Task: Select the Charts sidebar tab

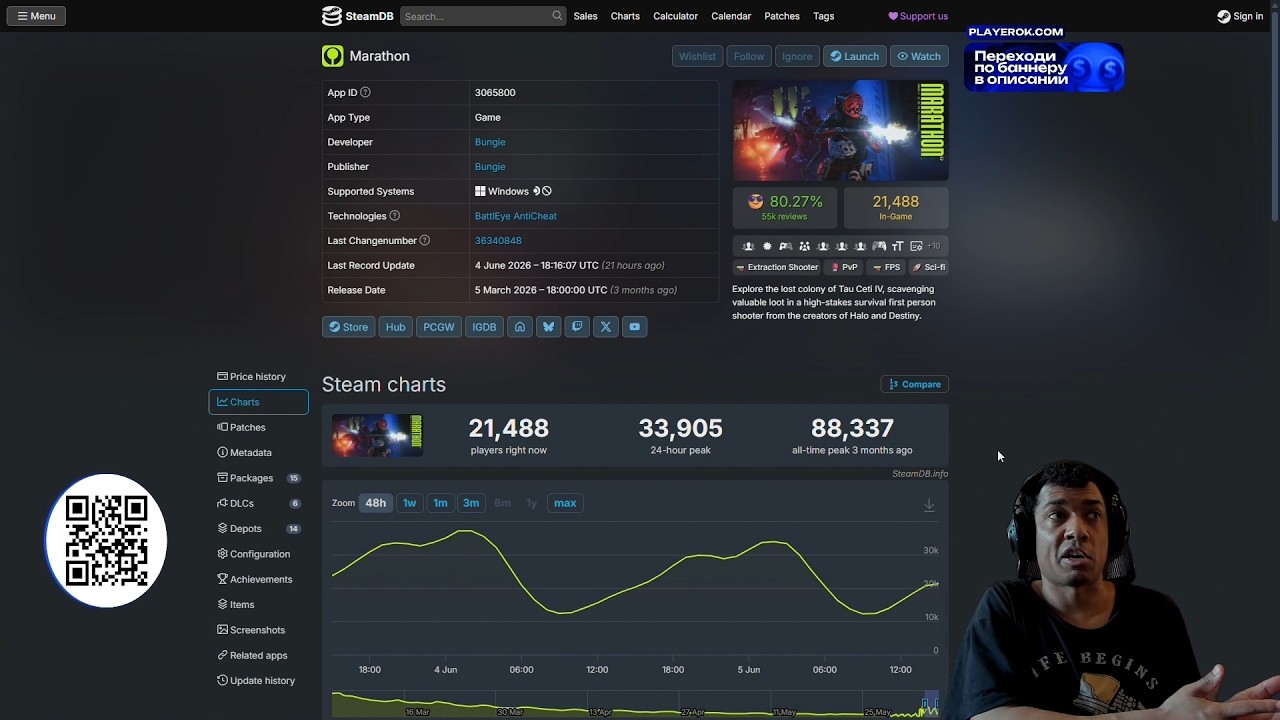Action: point(258,402)
